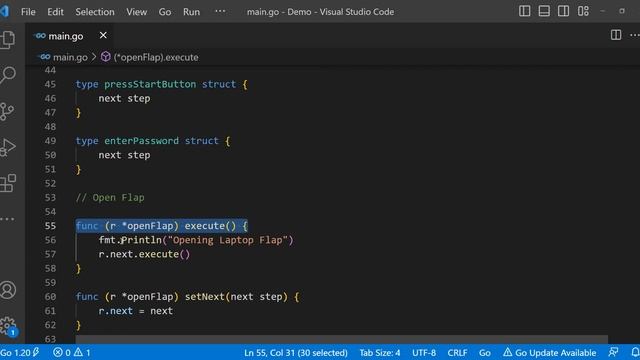Show additional activity bar views ellipsis
Image resolution: width=640 pixels, height=360 pixels.
click(x=7, y=219)
